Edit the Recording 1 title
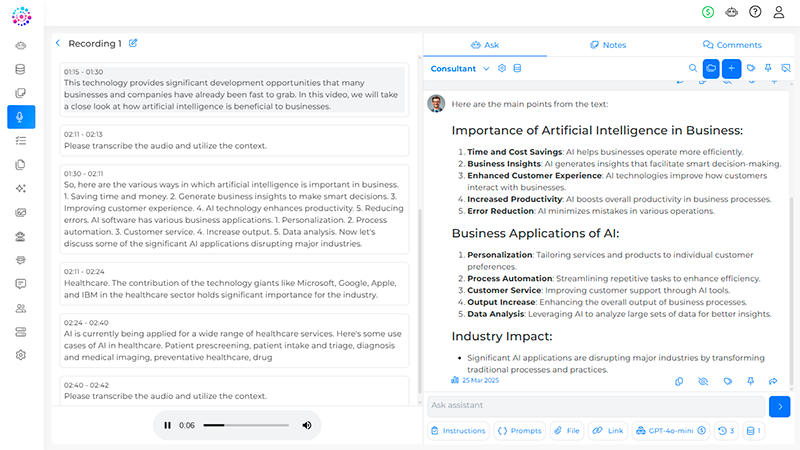The height and width of the screenshot is (450, 800). point(133,43)
